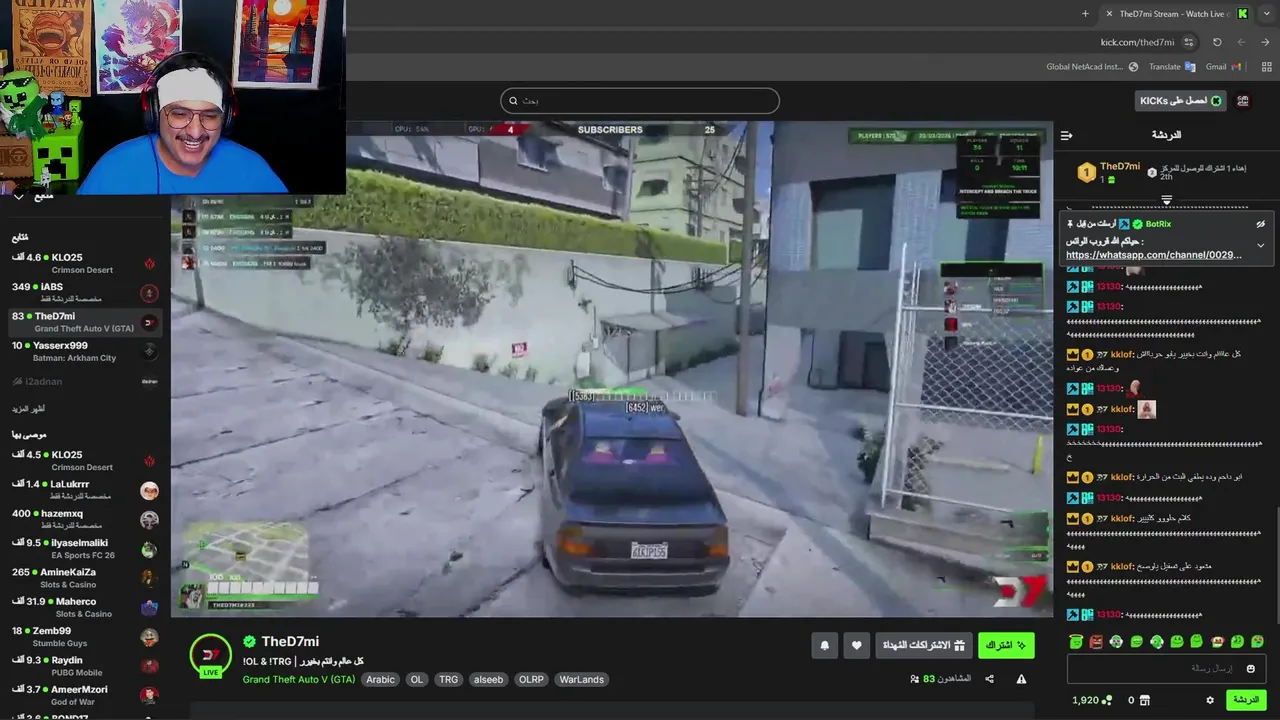Select the alseeb tag
Viewport: 1280px width, 720px height.
(488, 680)
